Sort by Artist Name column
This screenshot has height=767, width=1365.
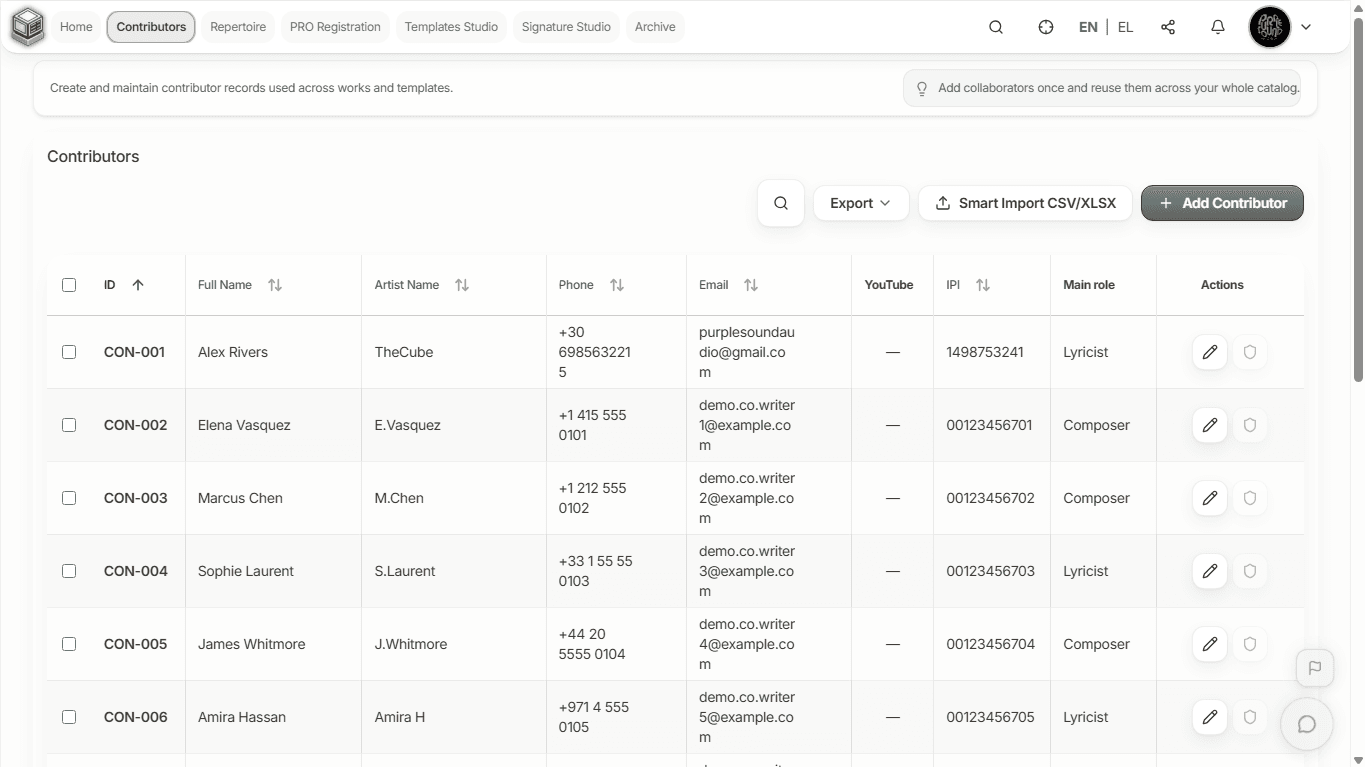[x=462, y=285]
